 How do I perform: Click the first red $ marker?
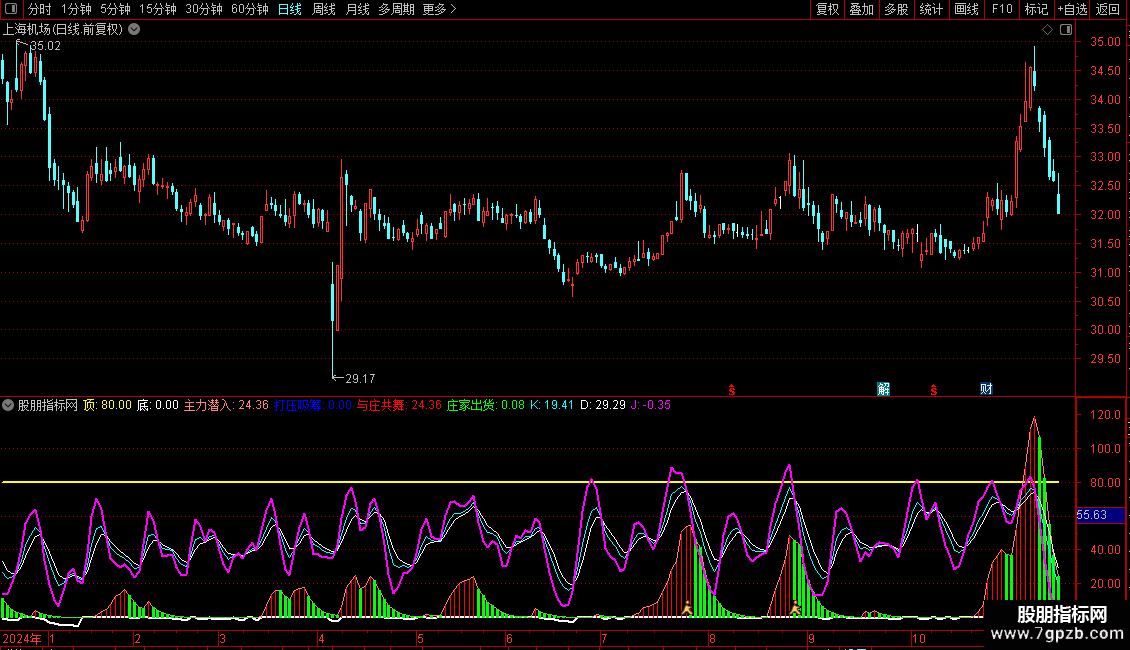(x=732, y=389)
